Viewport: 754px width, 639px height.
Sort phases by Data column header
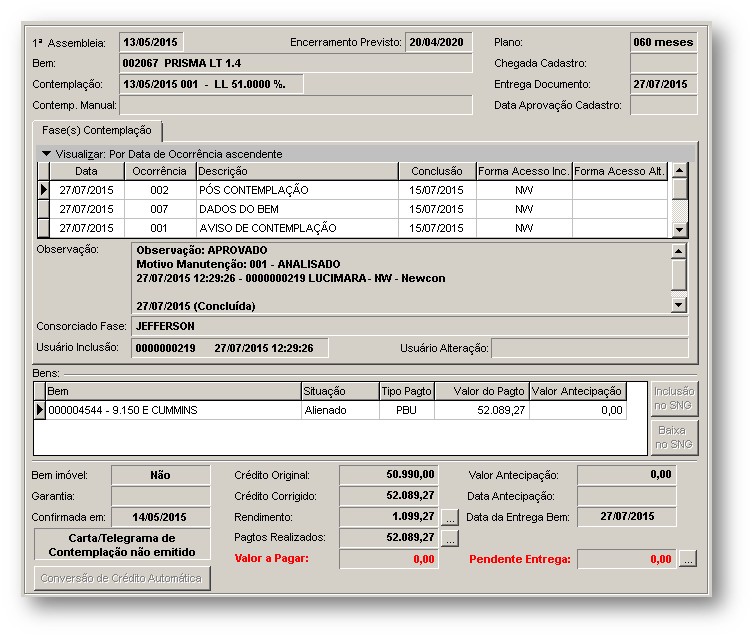pyautogui.click(x=87, y=171)
